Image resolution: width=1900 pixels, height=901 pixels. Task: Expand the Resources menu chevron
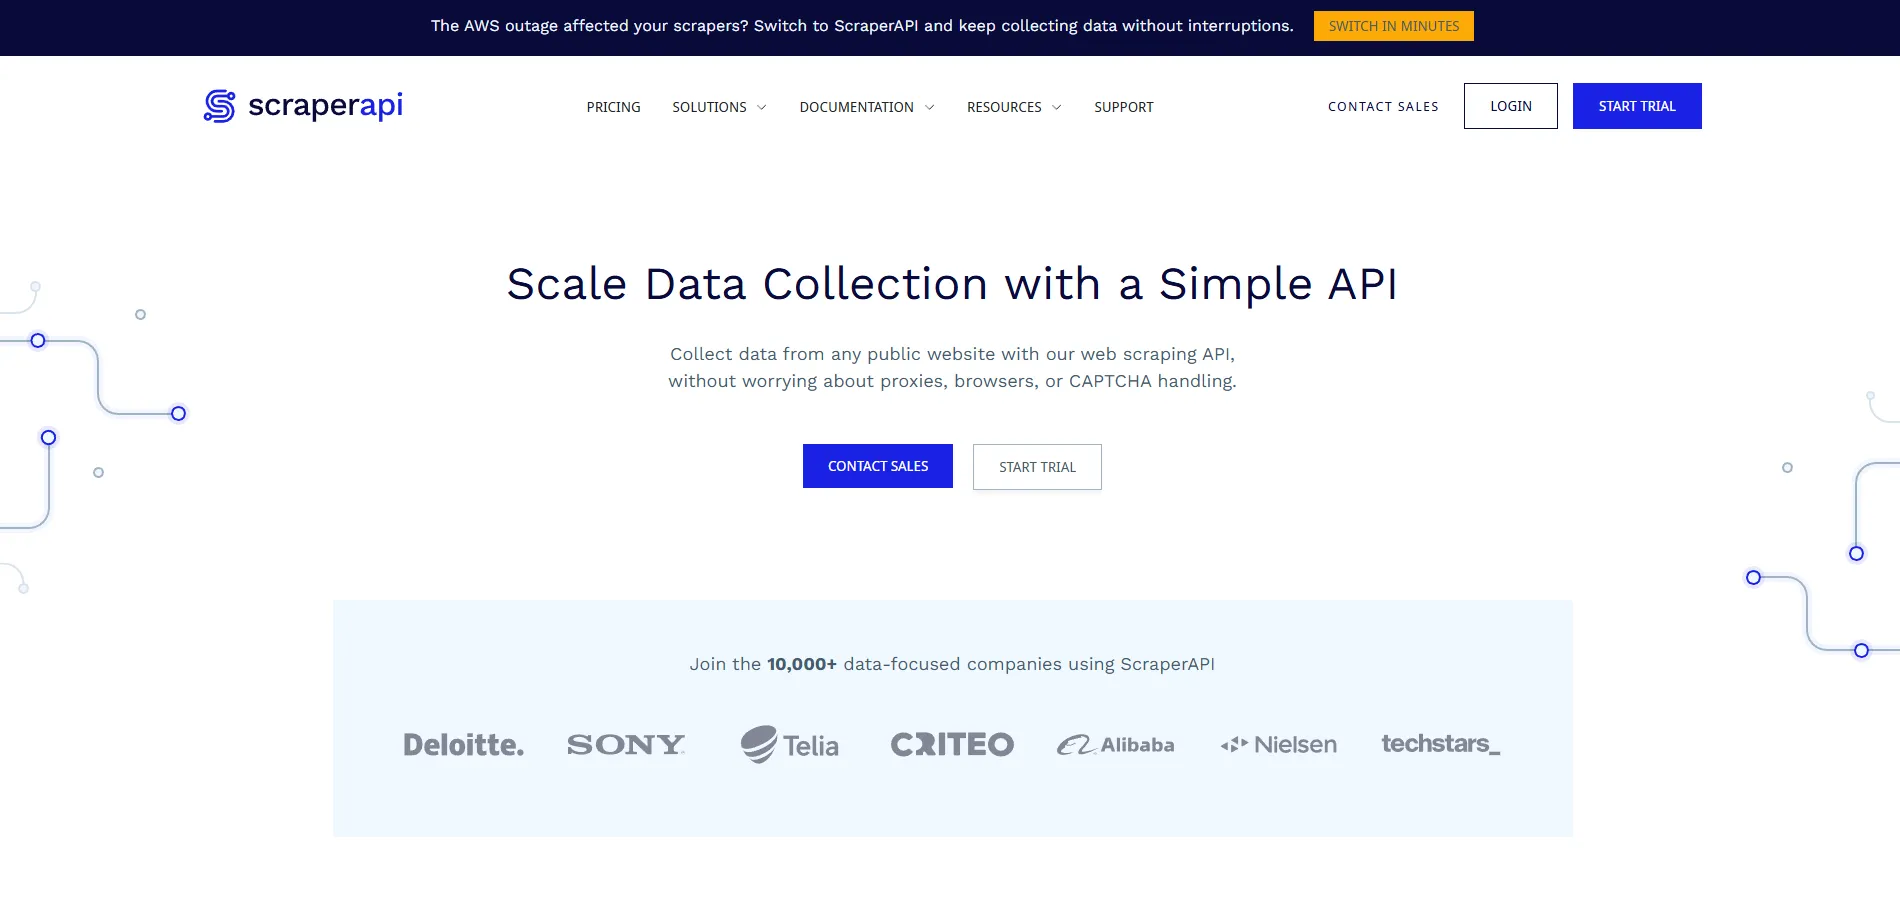pyautogui.click(x=1056, y=107)
